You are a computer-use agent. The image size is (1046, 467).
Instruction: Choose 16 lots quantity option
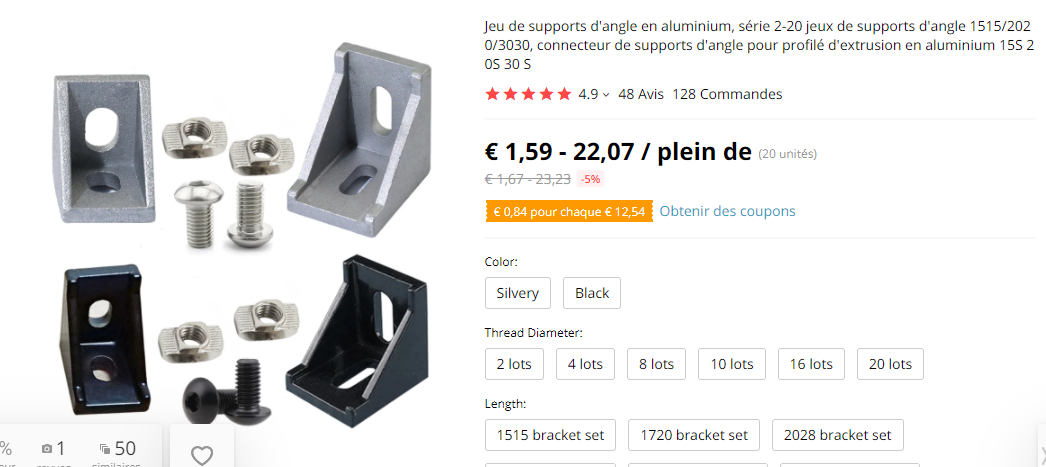810,364
